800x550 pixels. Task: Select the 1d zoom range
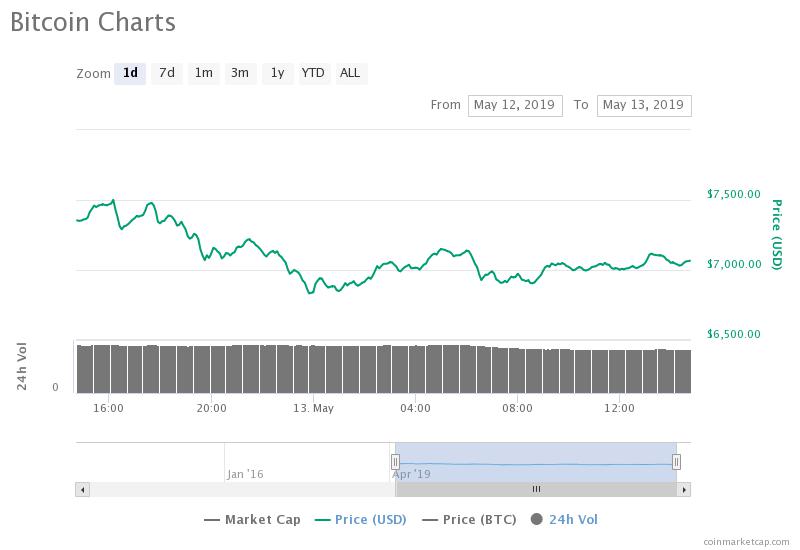pyautogui.click(x=130, y=73)
